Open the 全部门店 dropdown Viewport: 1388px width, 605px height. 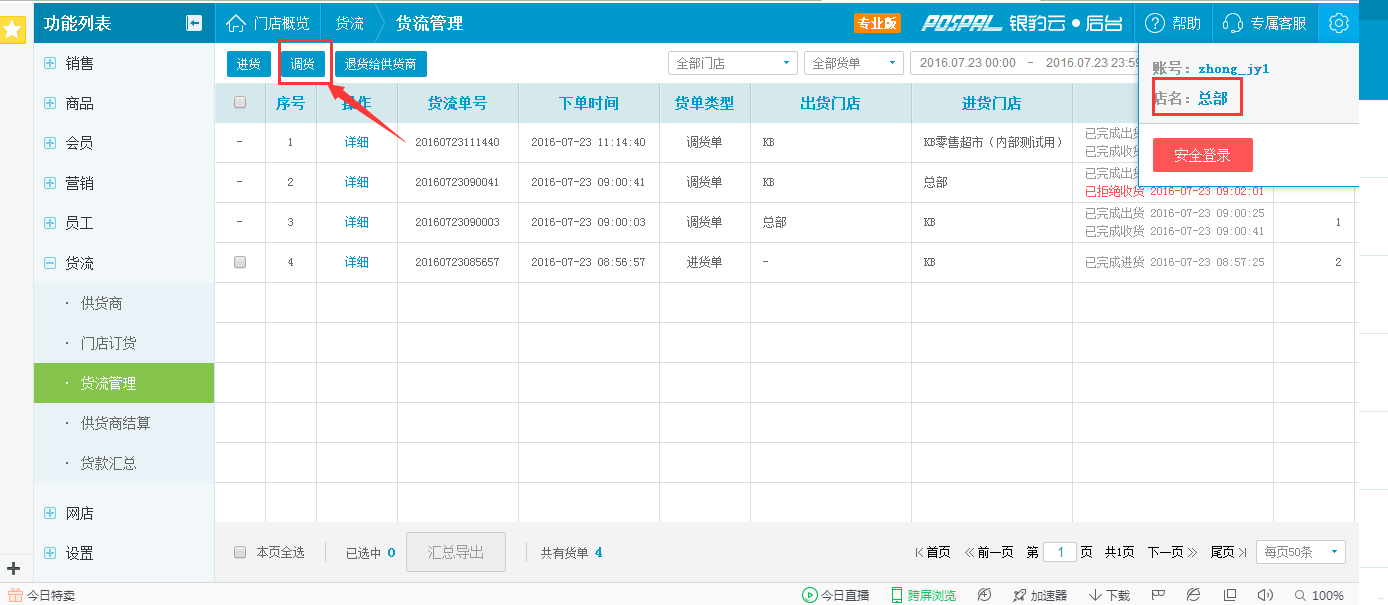[x=733, y=63]
